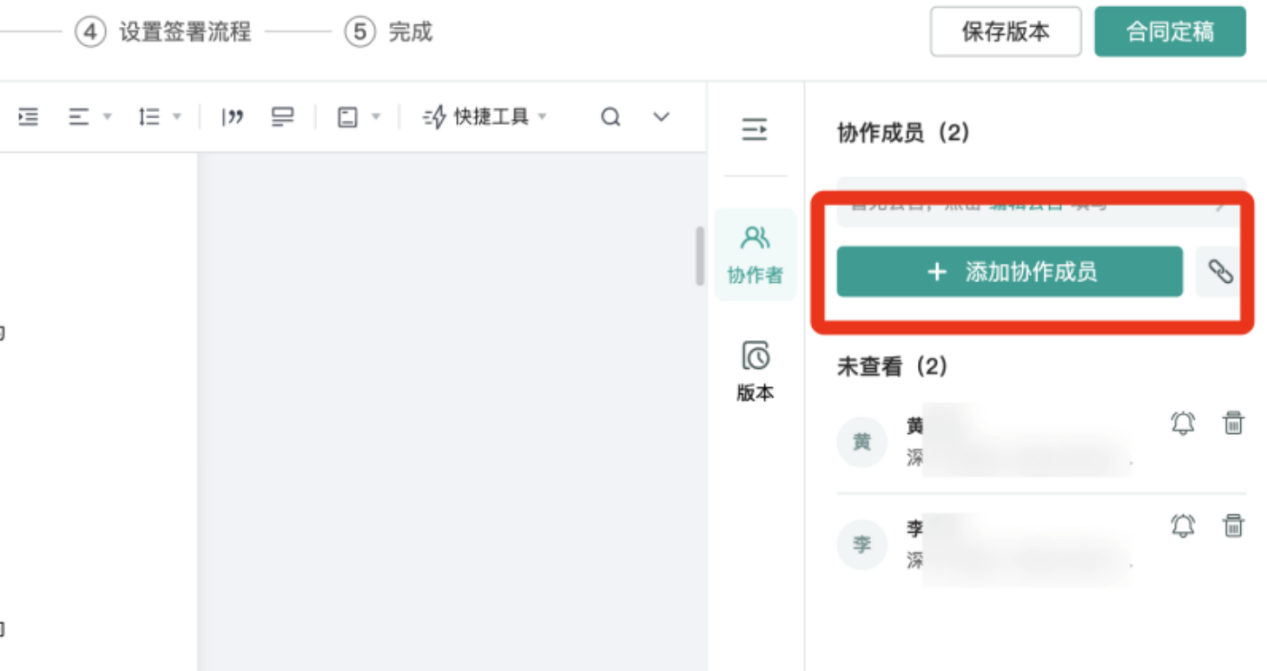Click the paragraph spacing icon in the toolbar
The width and height of the screenshot is (1267, 671).
pyautogui.click(x=282, y=116)
